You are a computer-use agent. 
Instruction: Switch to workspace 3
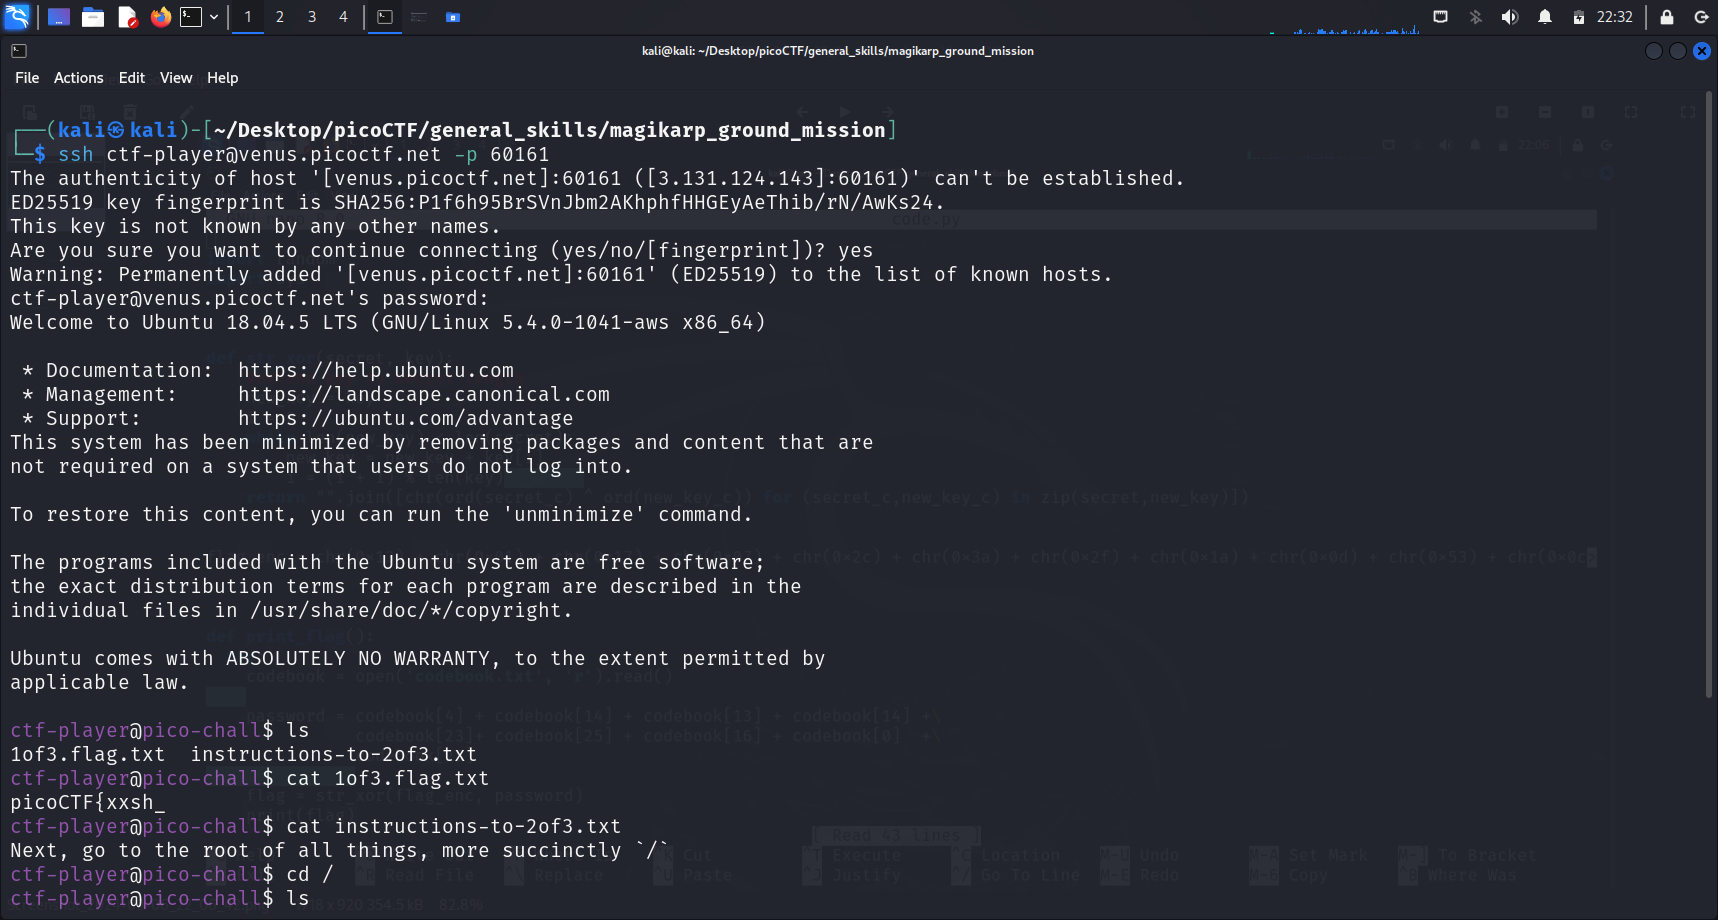coord(312,17)
